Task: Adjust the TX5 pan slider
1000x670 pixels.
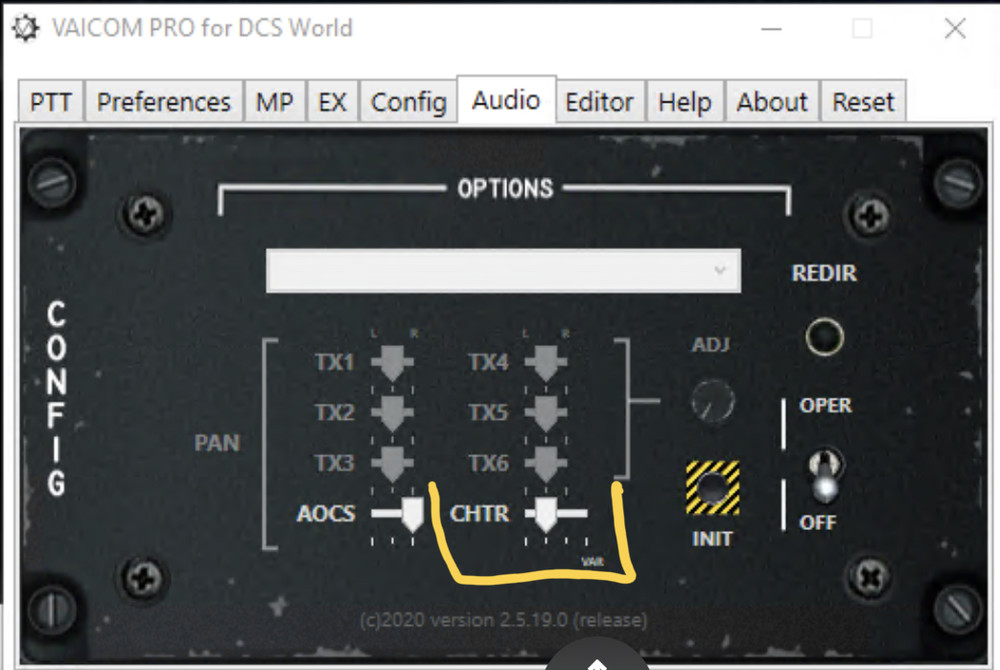Action: coord(546,413)
